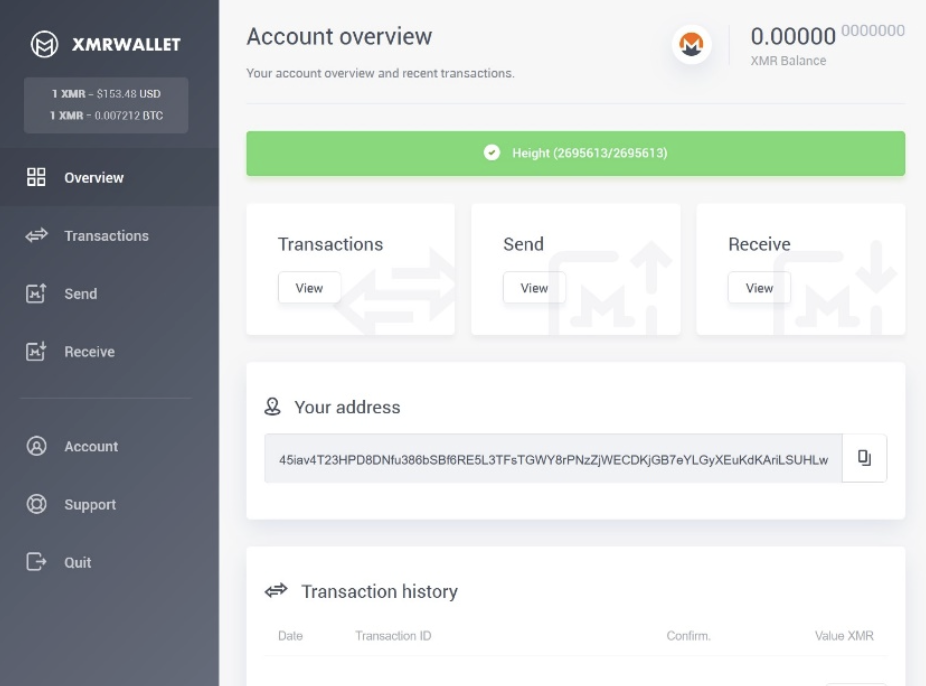Click the arrows icon beside Transaction history
This screenshot has width=926, height=686.
[x=276, y=591]
